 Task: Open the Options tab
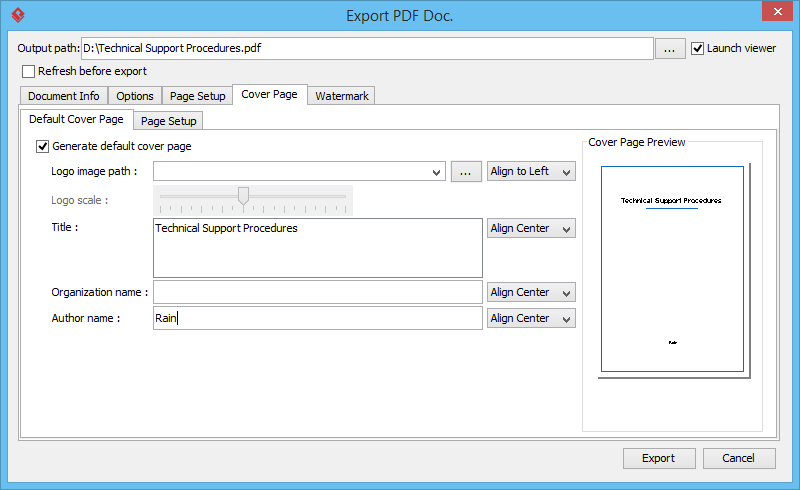tap(135, 96)
